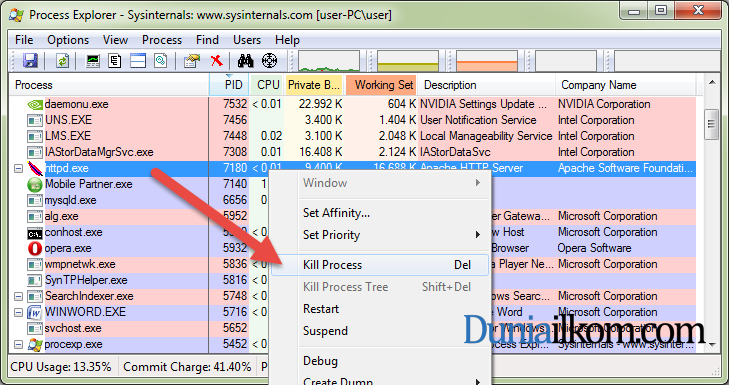Click the icon beside LMS.EXE
The height and width of the screenshot is (385, 729).
[35, 137]
